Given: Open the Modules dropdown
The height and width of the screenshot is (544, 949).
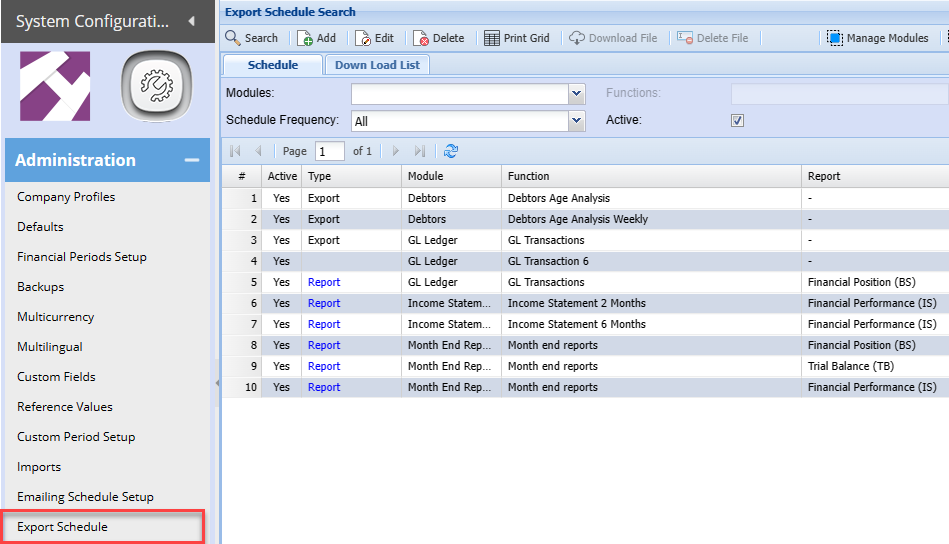Looking at the screenshot, I should pos(576,94).
